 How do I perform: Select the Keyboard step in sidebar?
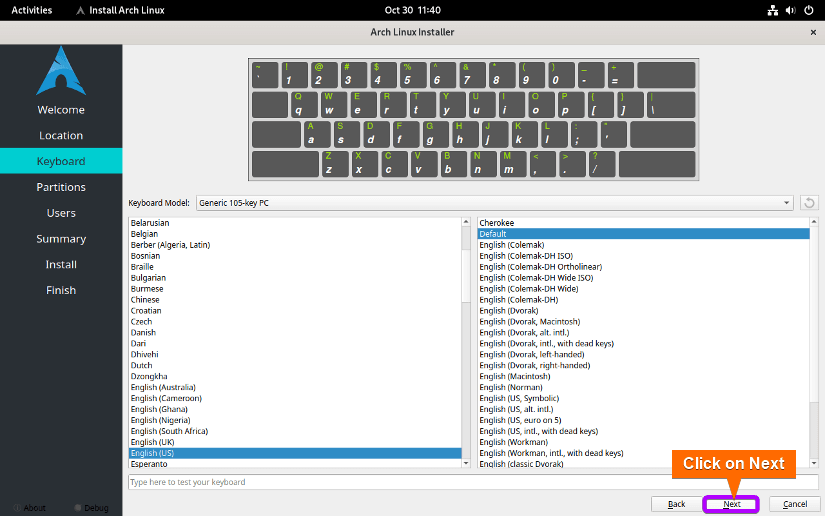pos(61,161)
